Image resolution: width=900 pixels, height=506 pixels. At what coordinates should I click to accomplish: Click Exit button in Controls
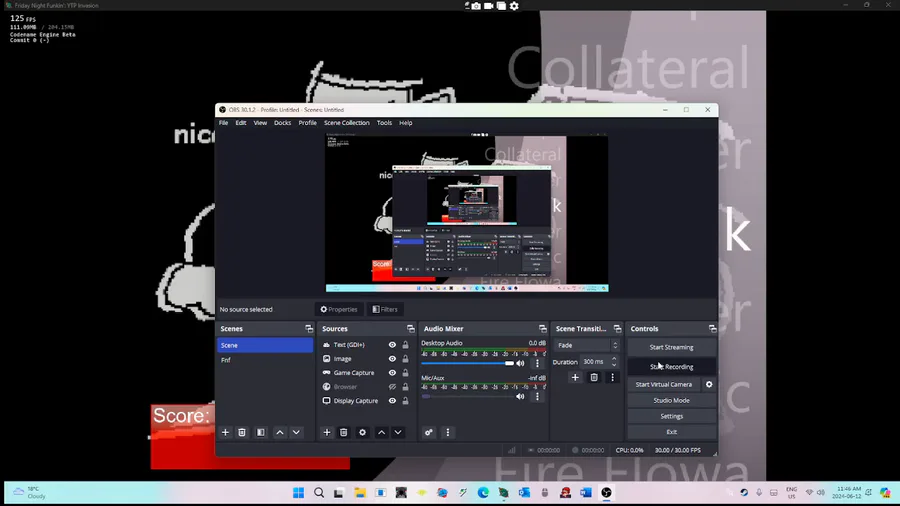click(x=672, y=432)
